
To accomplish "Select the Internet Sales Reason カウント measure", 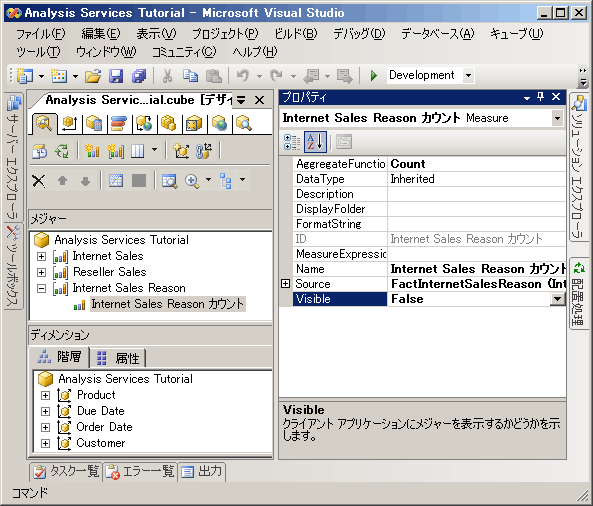I will (x=168, y=304).
